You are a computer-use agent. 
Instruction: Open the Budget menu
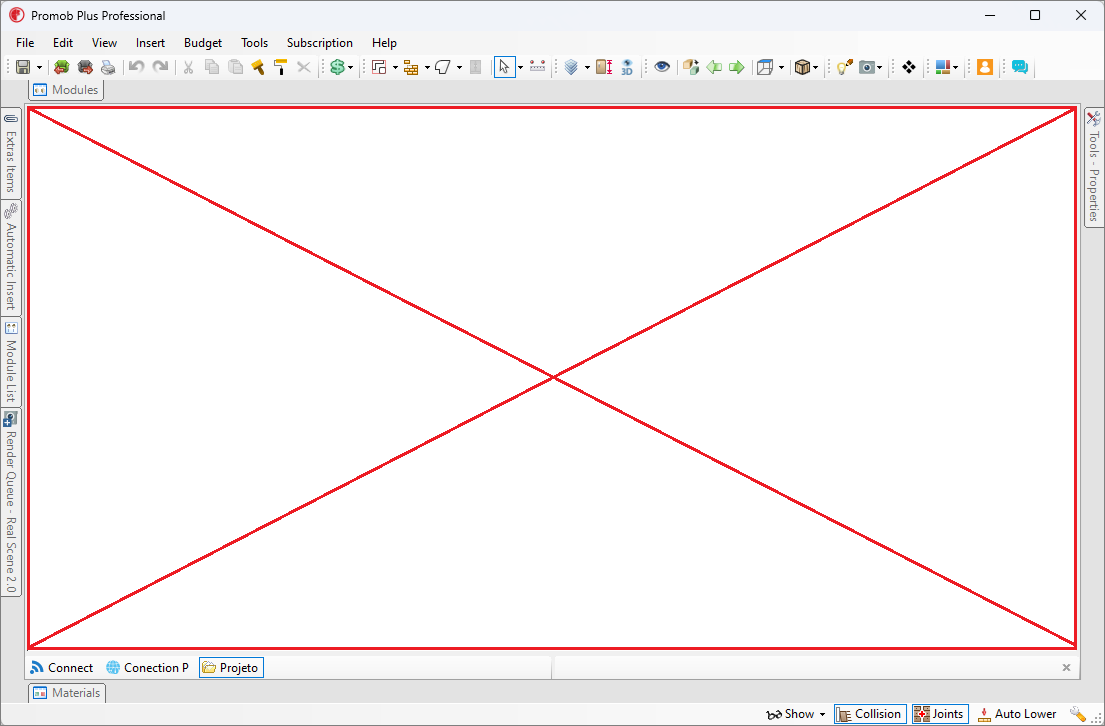click(x=203, y=43)
